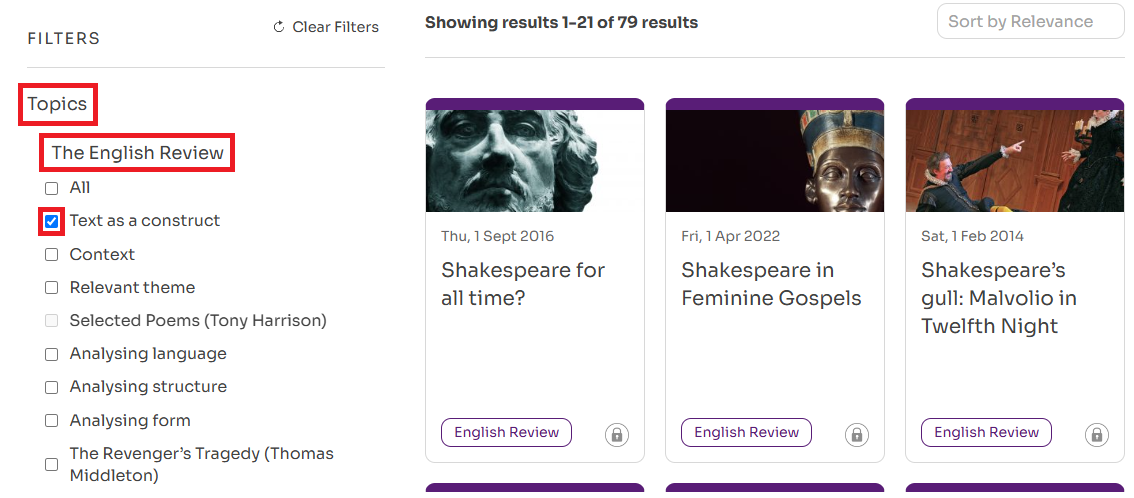Viewport: 1134px width, 498px height.
Task: Click lock icon on Malvolio Twelfth Night card
Action: tap(1096, 434)
